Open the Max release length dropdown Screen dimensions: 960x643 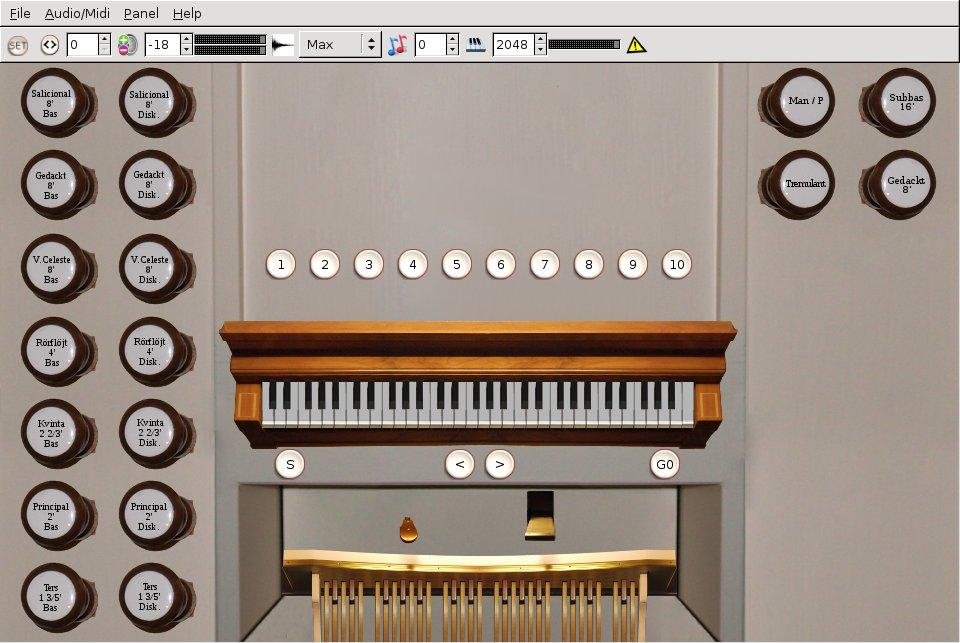pyautogui.click(x=340, y=45)
